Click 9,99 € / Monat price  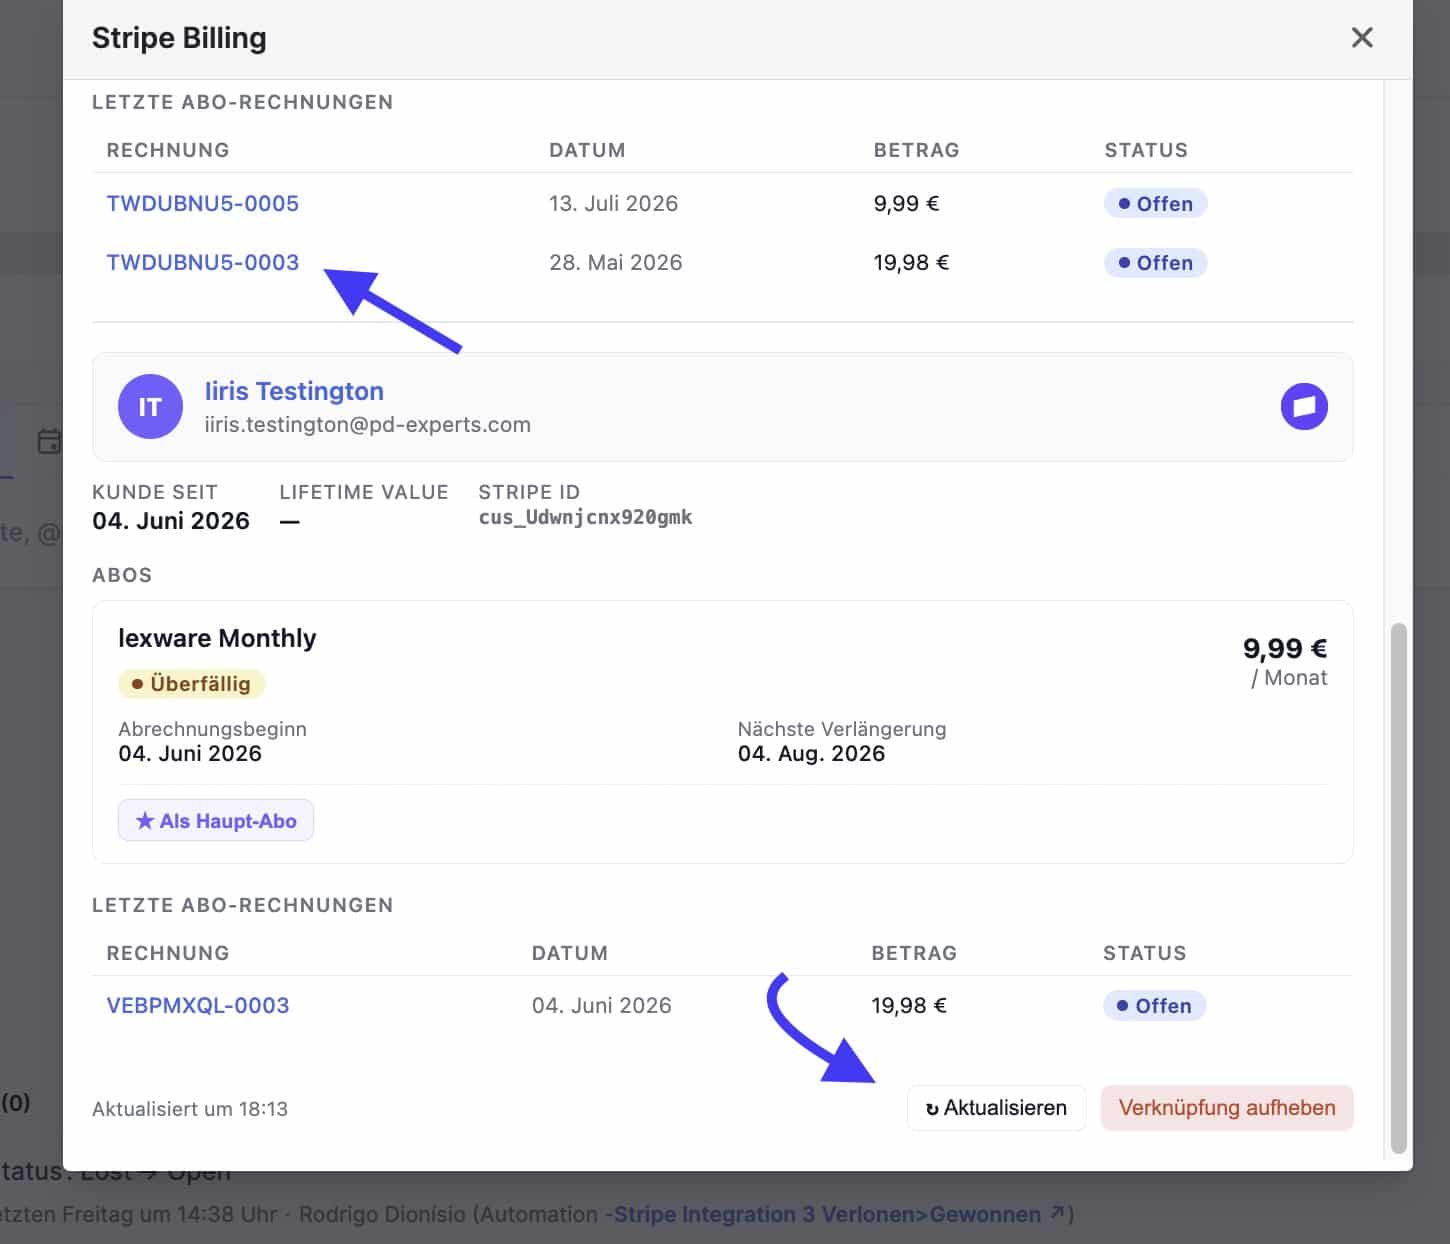[x=1285, y=661]
